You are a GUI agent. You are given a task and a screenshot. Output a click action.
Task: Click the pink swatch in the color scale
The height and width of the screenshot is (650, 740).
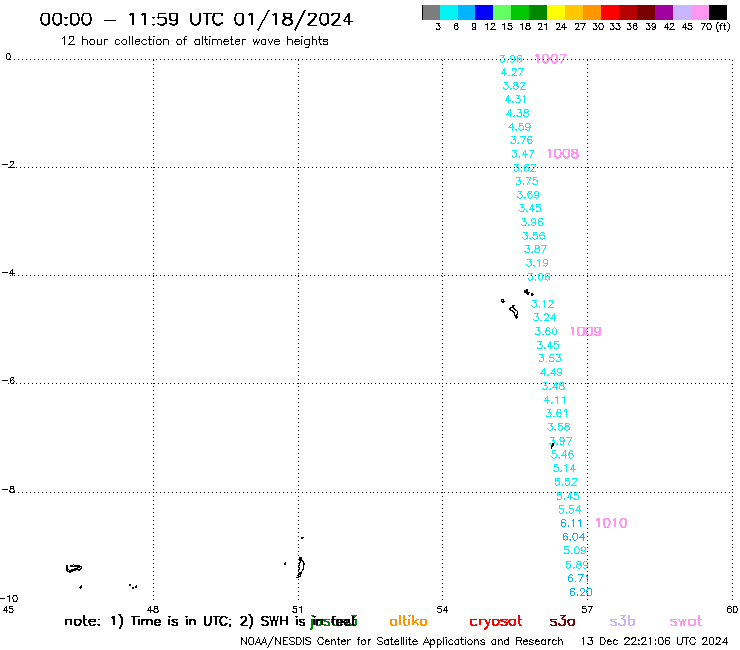click(x=700, y=12)
